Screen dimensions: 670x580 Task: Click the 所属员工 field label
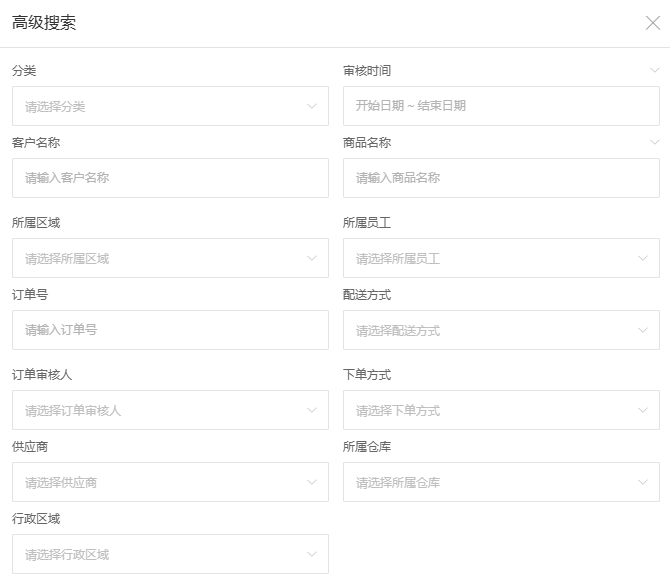point(367,223)
